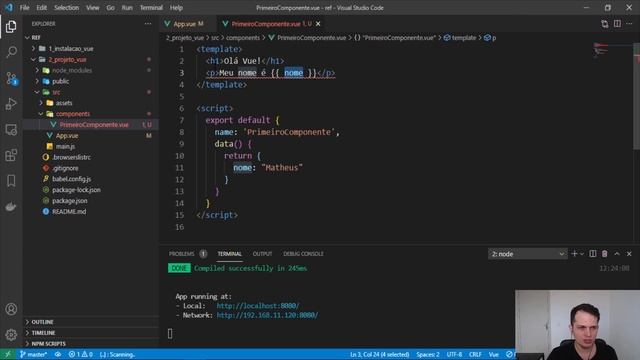Viewport: 640px width, 360px height.
Task: Switch to the OUTPUT panel tab
Action: (262, 254)
